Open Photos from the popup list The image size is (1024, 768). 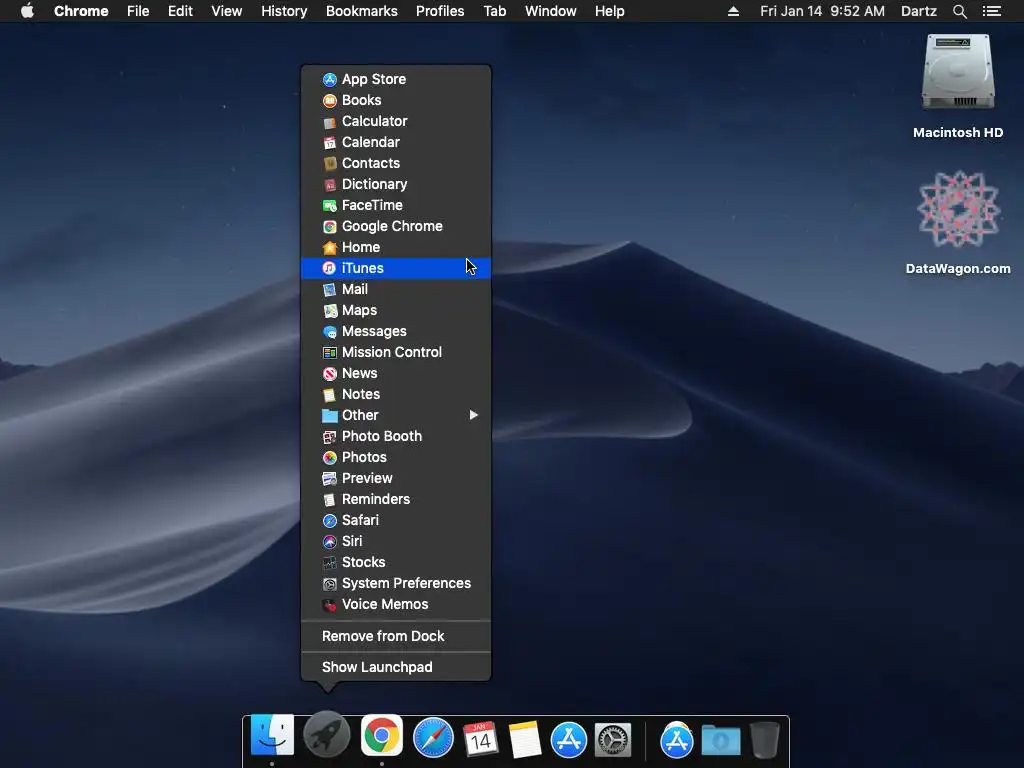pyautogui.click(x=396, y=457)
